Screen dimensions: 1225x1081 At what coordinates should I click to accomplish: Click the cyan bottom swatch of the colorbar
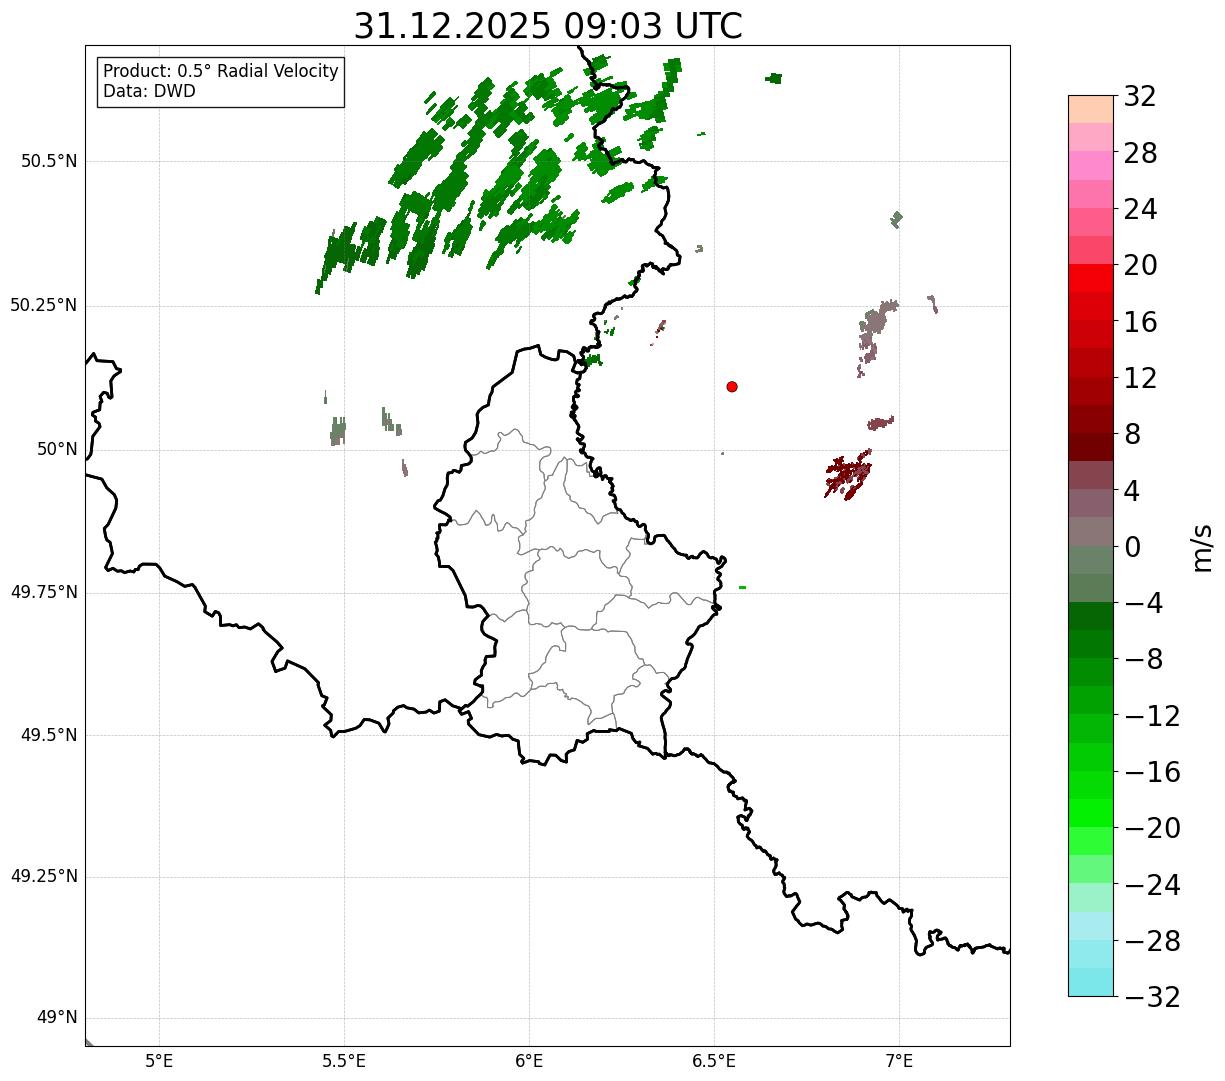pos(1091,982)
